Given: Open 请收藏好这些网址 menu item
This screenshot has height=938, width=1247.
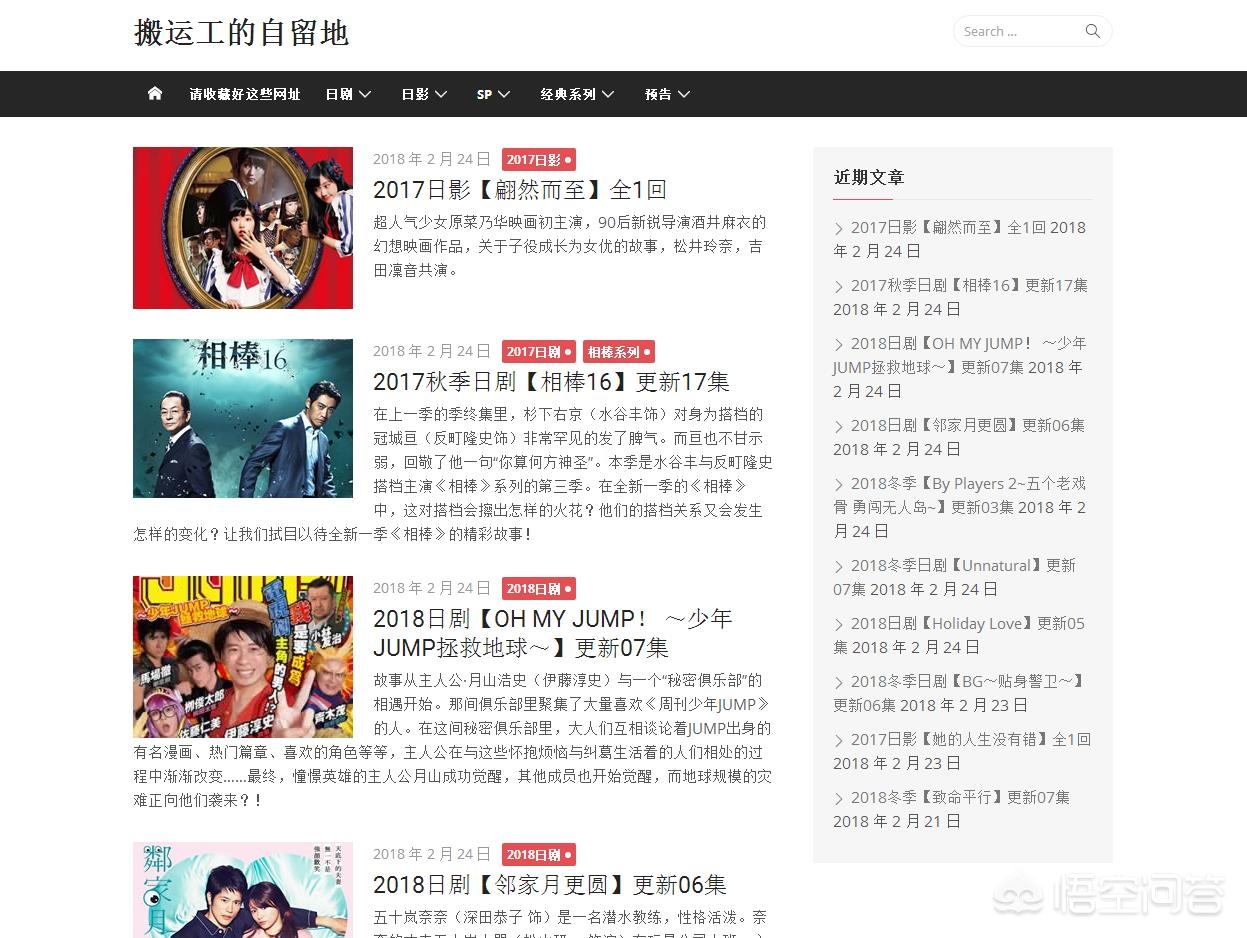Looking at the screenshot, I should (245, 94).
